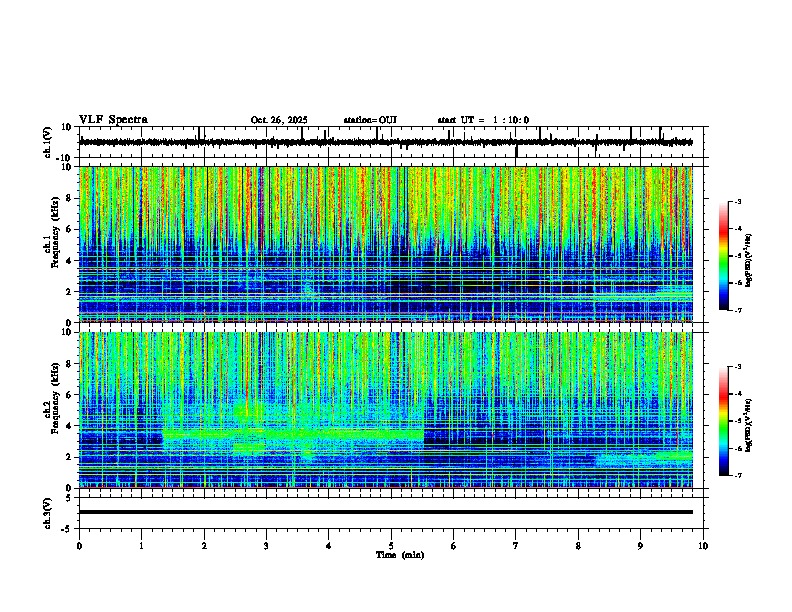Click time axis tick label "6"

[x=454, y=546]
